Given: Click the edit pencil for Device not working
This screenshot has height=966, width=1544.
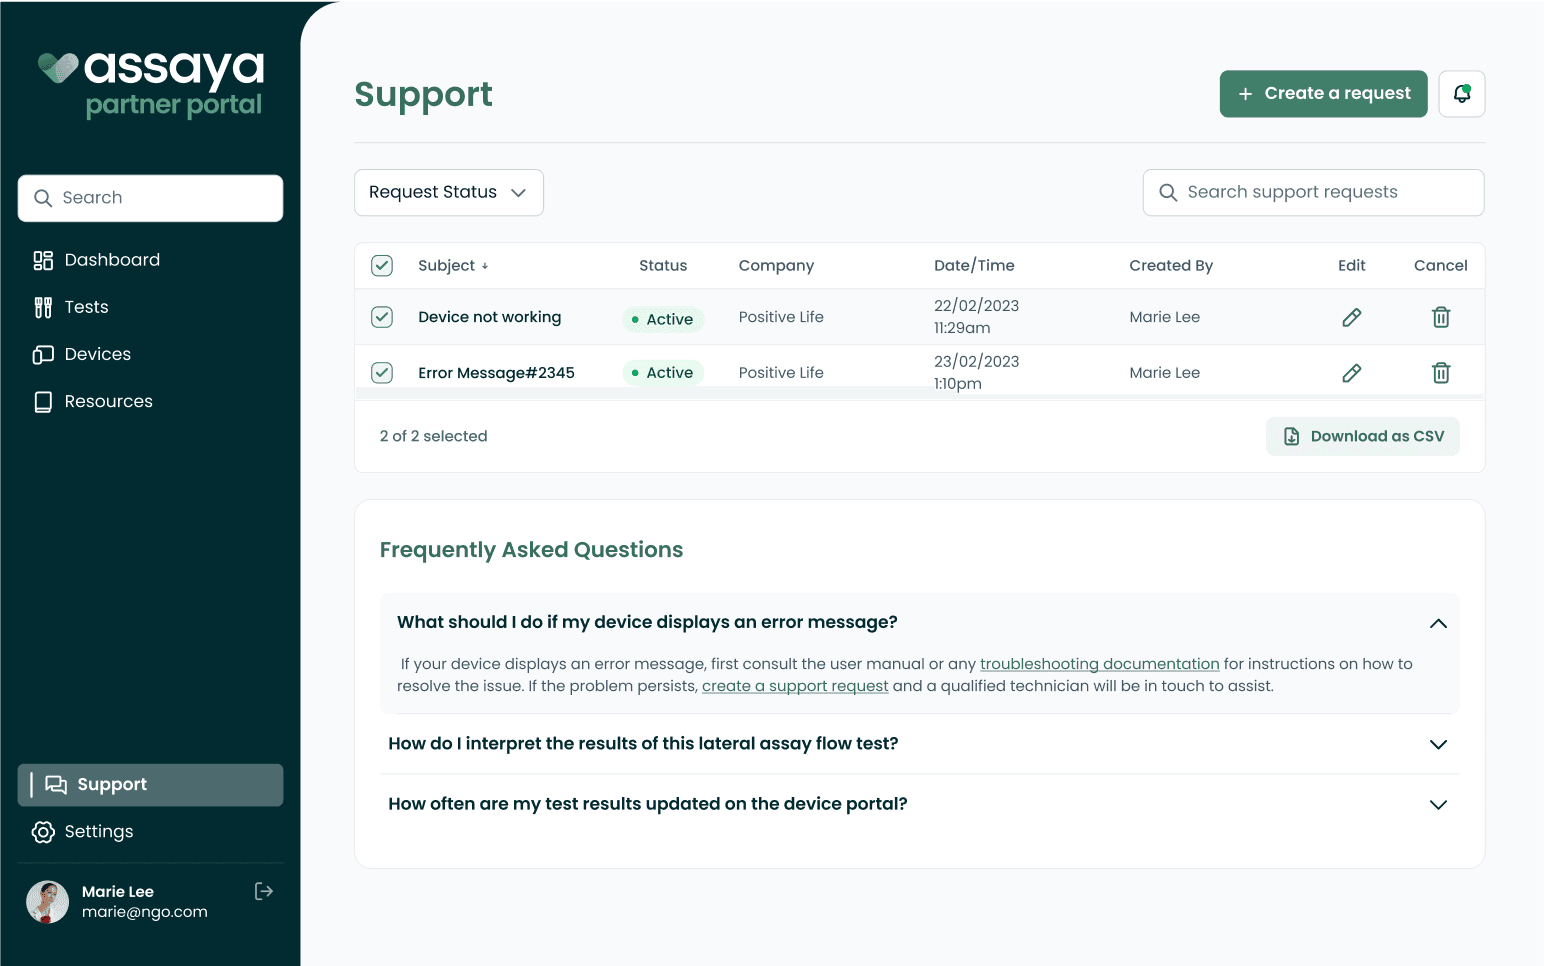Looking at the screenshot, I should click(1351, 317).
